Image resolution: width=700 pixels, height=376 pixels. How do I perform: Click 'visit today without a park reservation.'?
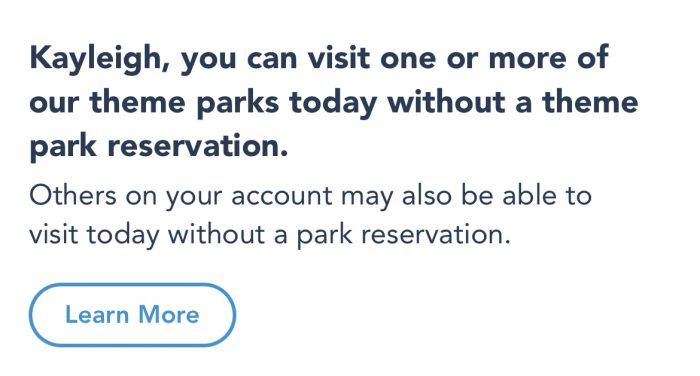click(270, 235)
